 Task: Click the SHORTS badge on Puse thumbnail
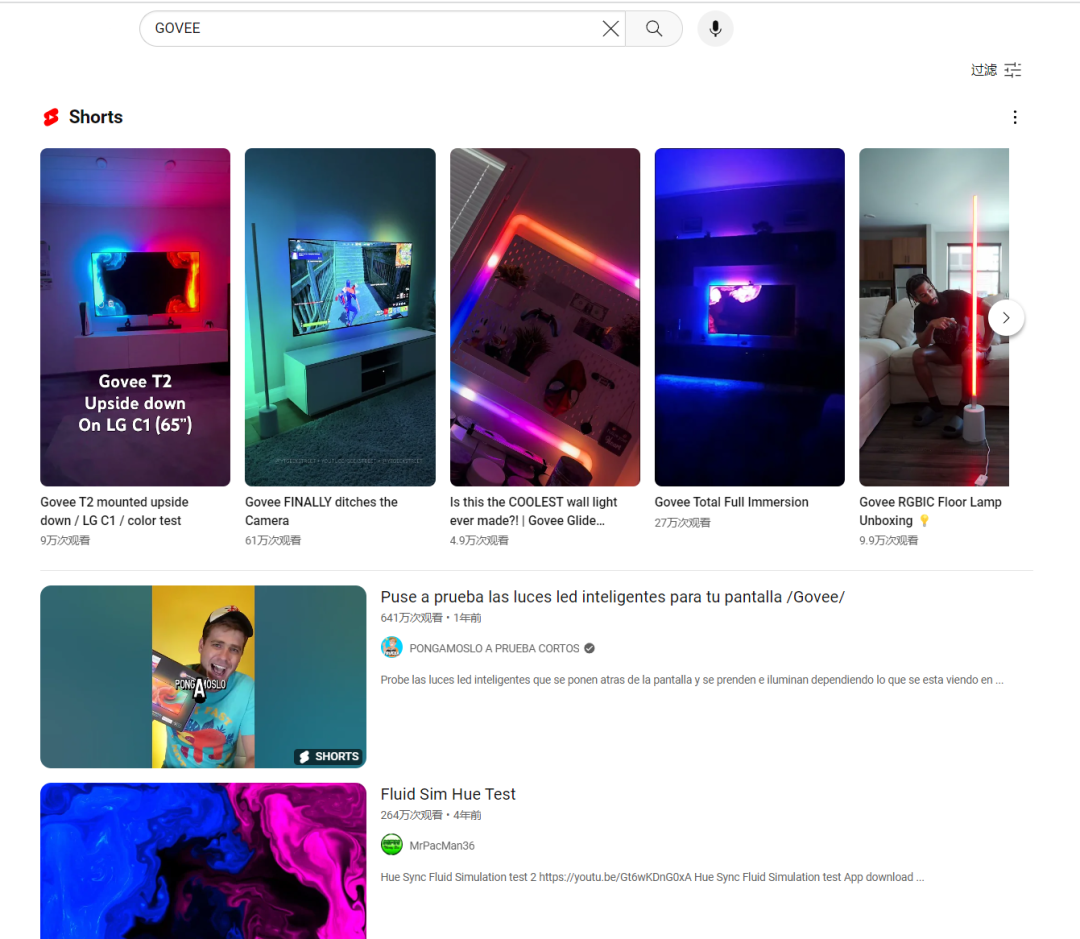(329, 756)
